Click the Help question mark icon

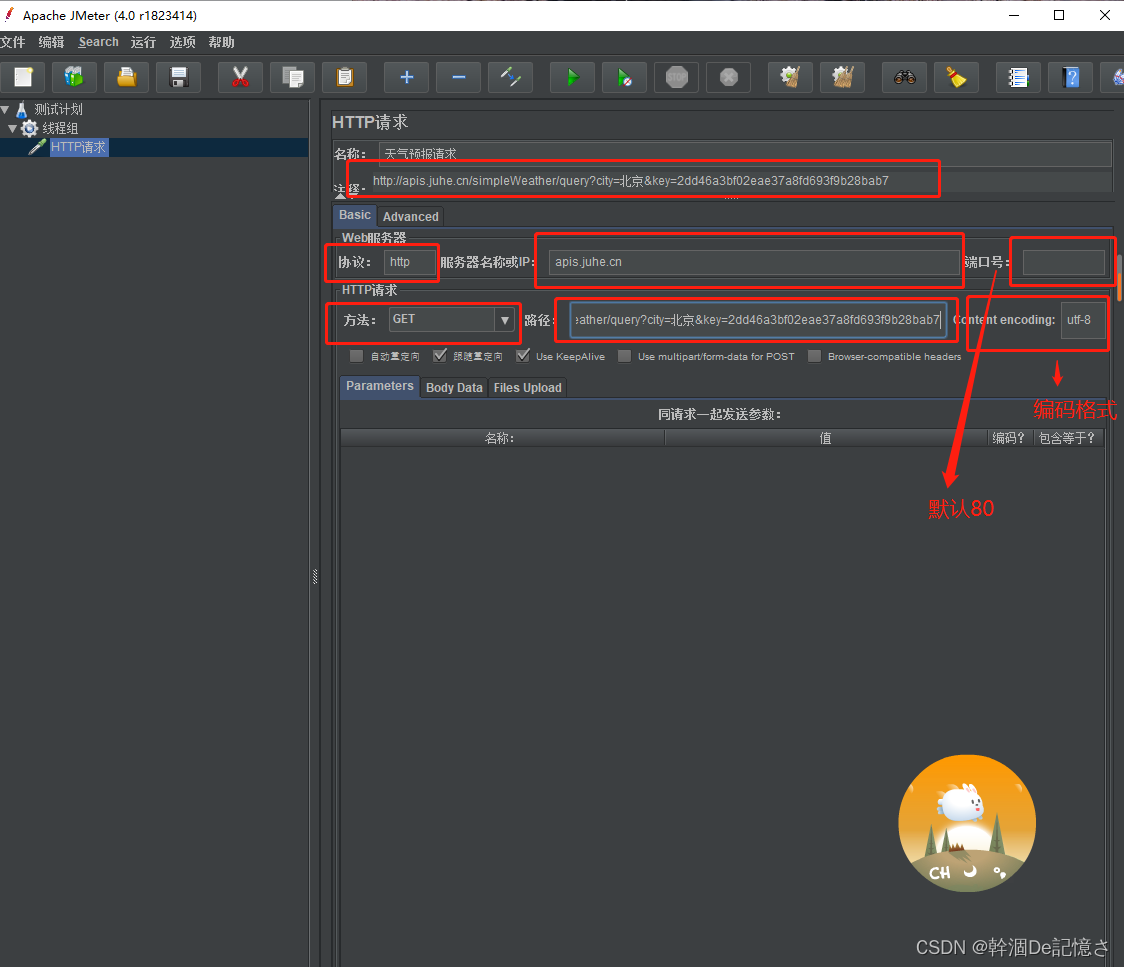pos(1070,77)
